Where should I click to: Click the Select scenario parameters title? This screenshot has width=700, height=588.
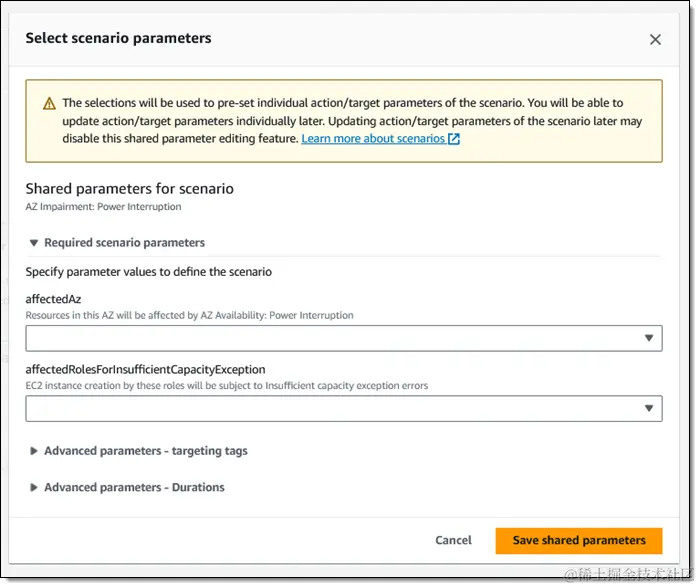(118, 39)
